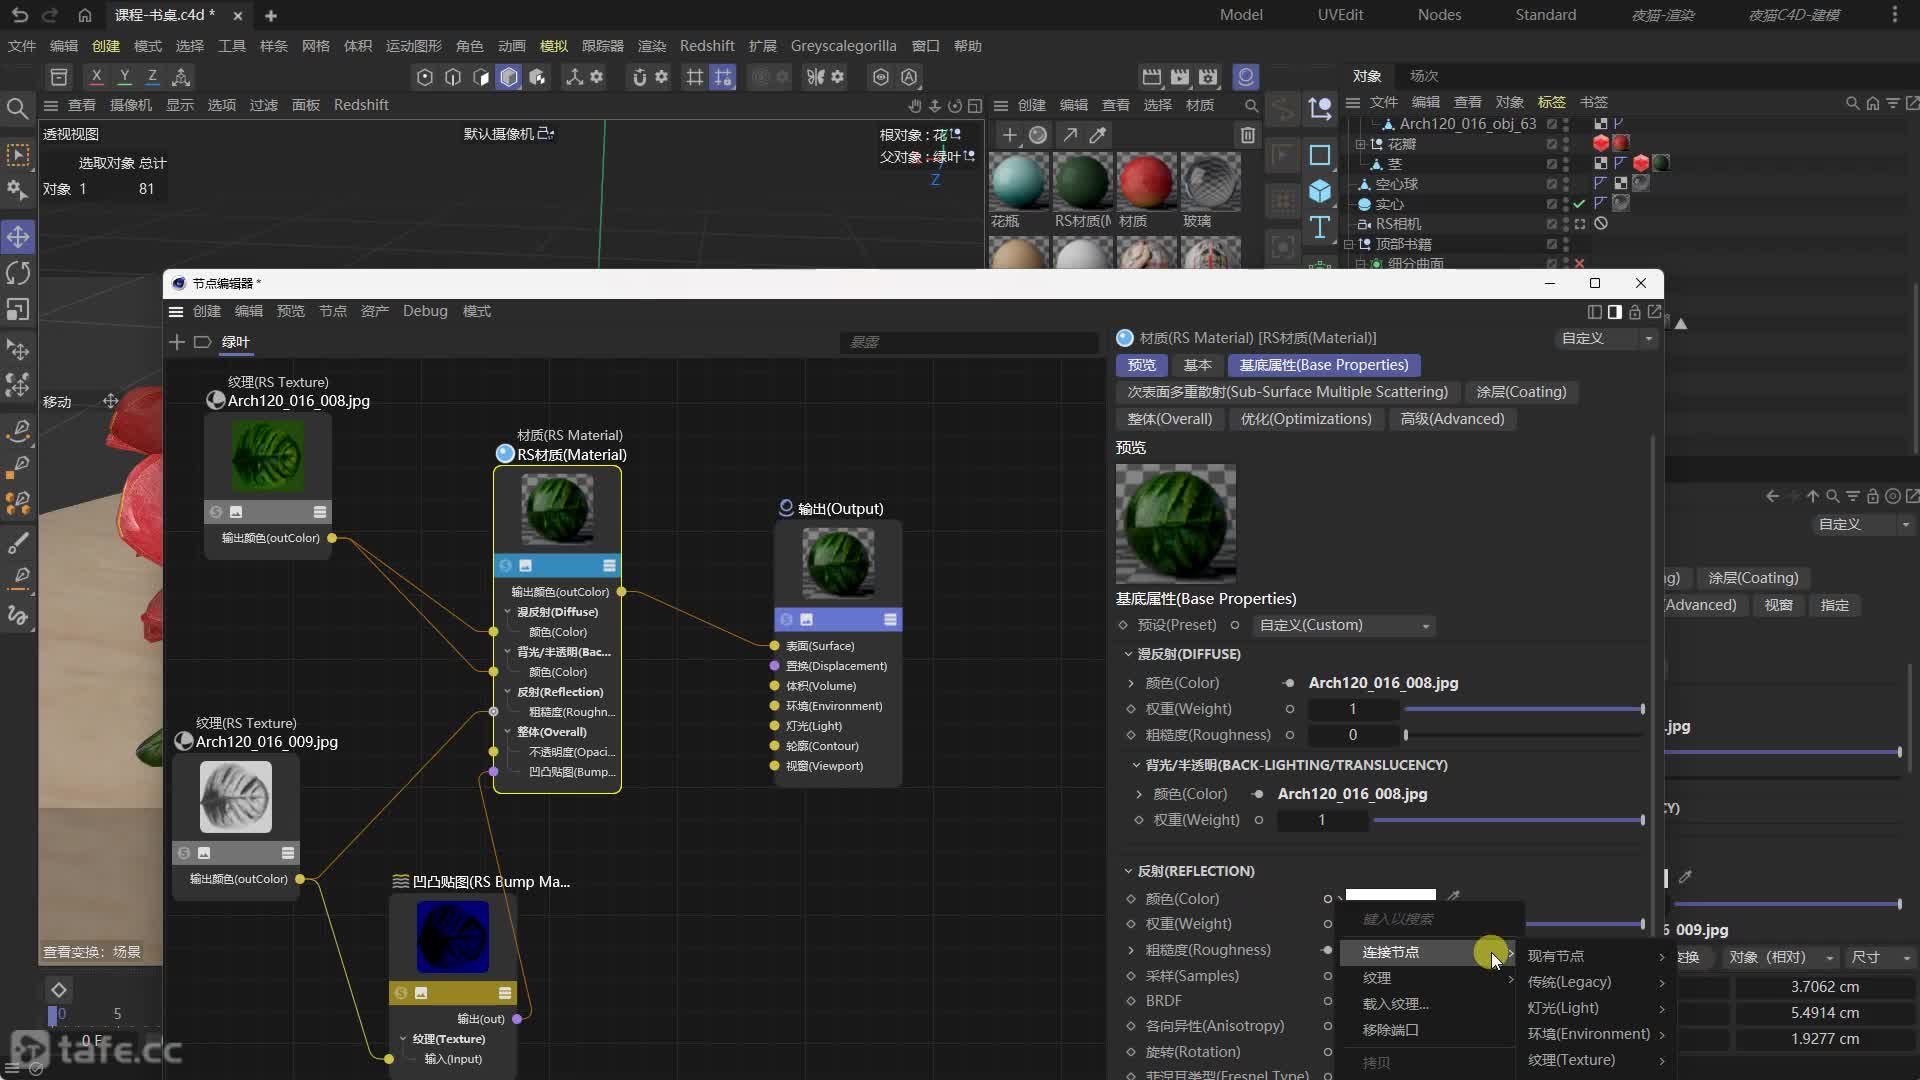The image size is (1920, 1080).
Task: Click the undo arrow icon
Action: tap(20, 15)
